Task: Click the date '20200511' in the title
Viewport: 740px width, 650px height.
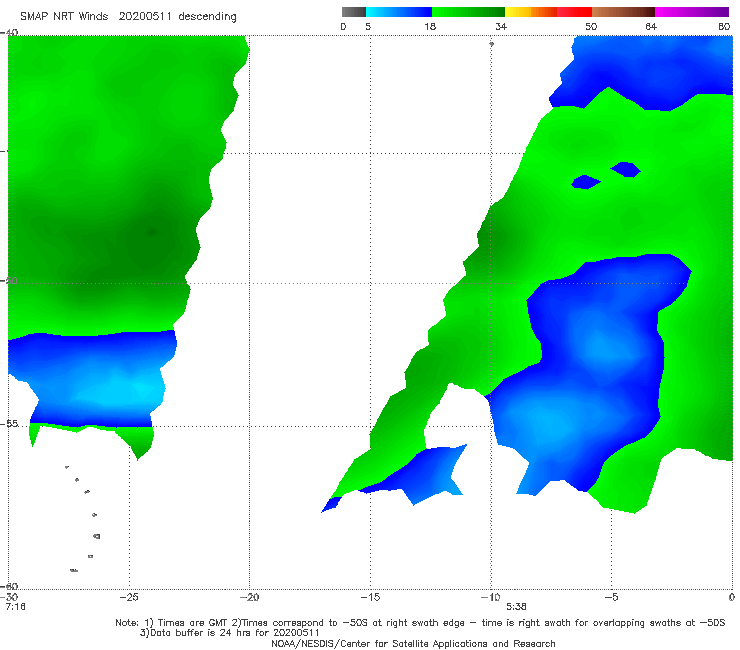Action: point(145,16)
